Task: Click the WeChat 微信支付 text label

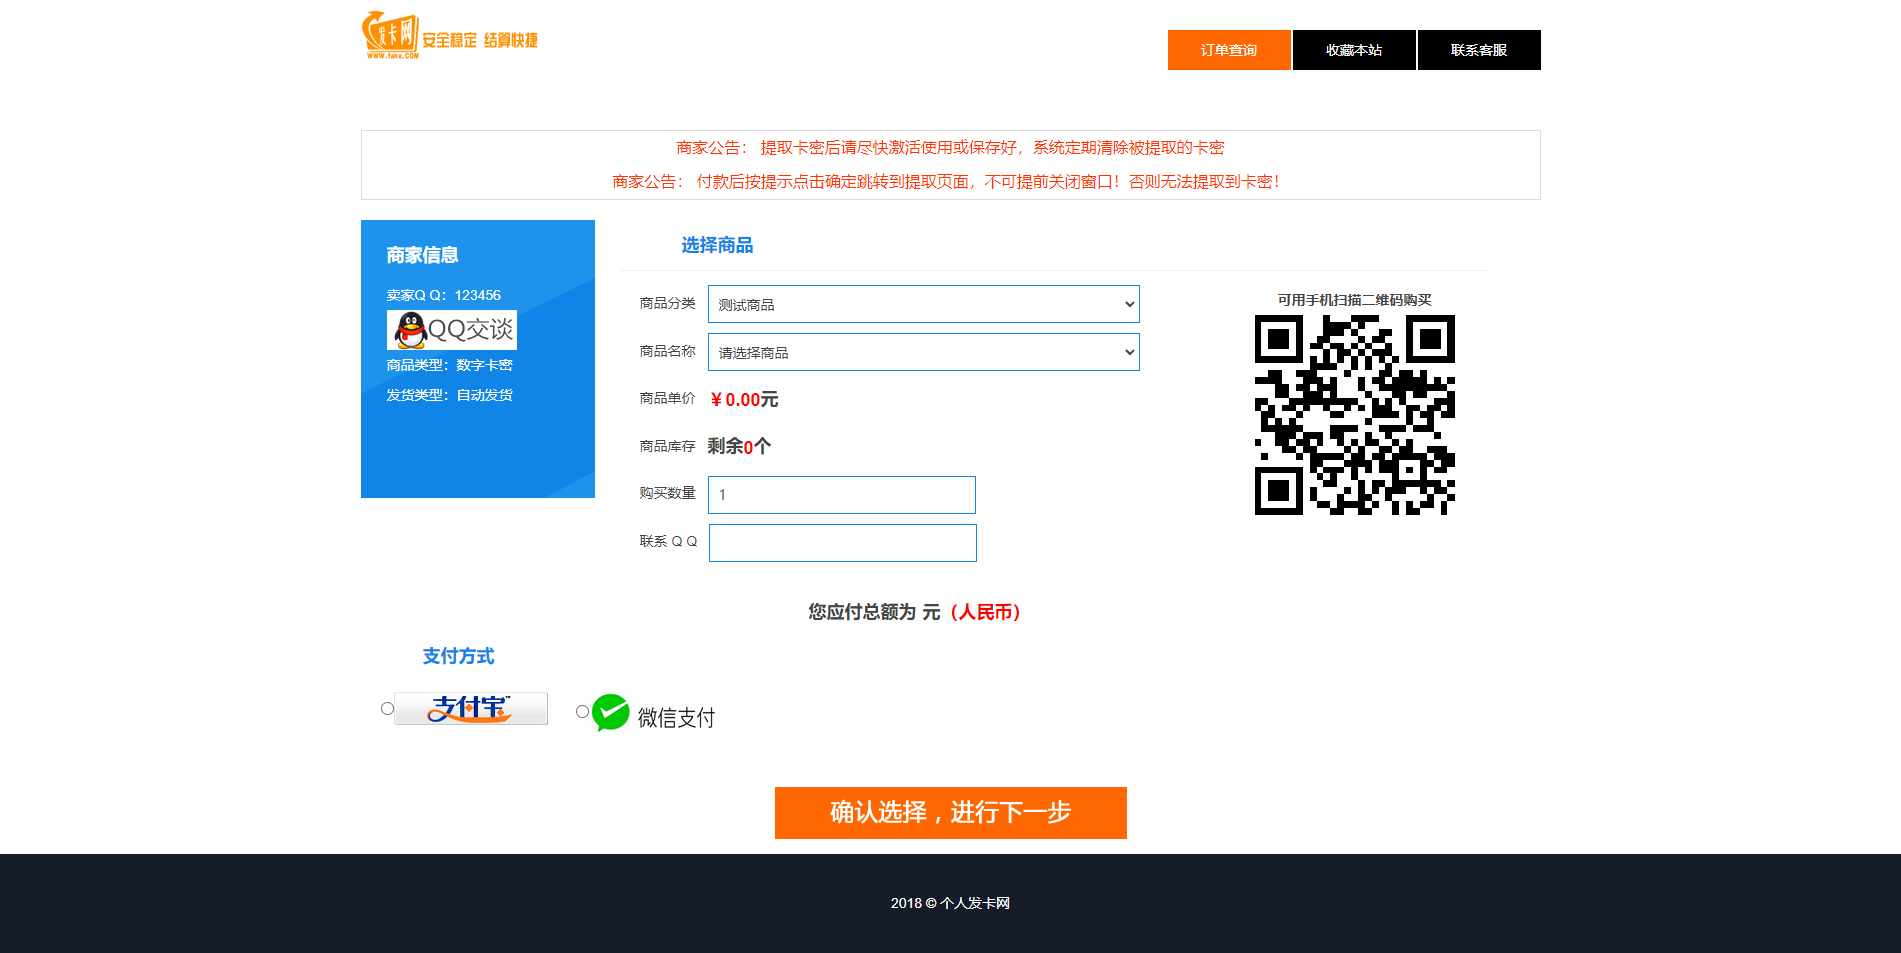Action: tap(674, 716)
